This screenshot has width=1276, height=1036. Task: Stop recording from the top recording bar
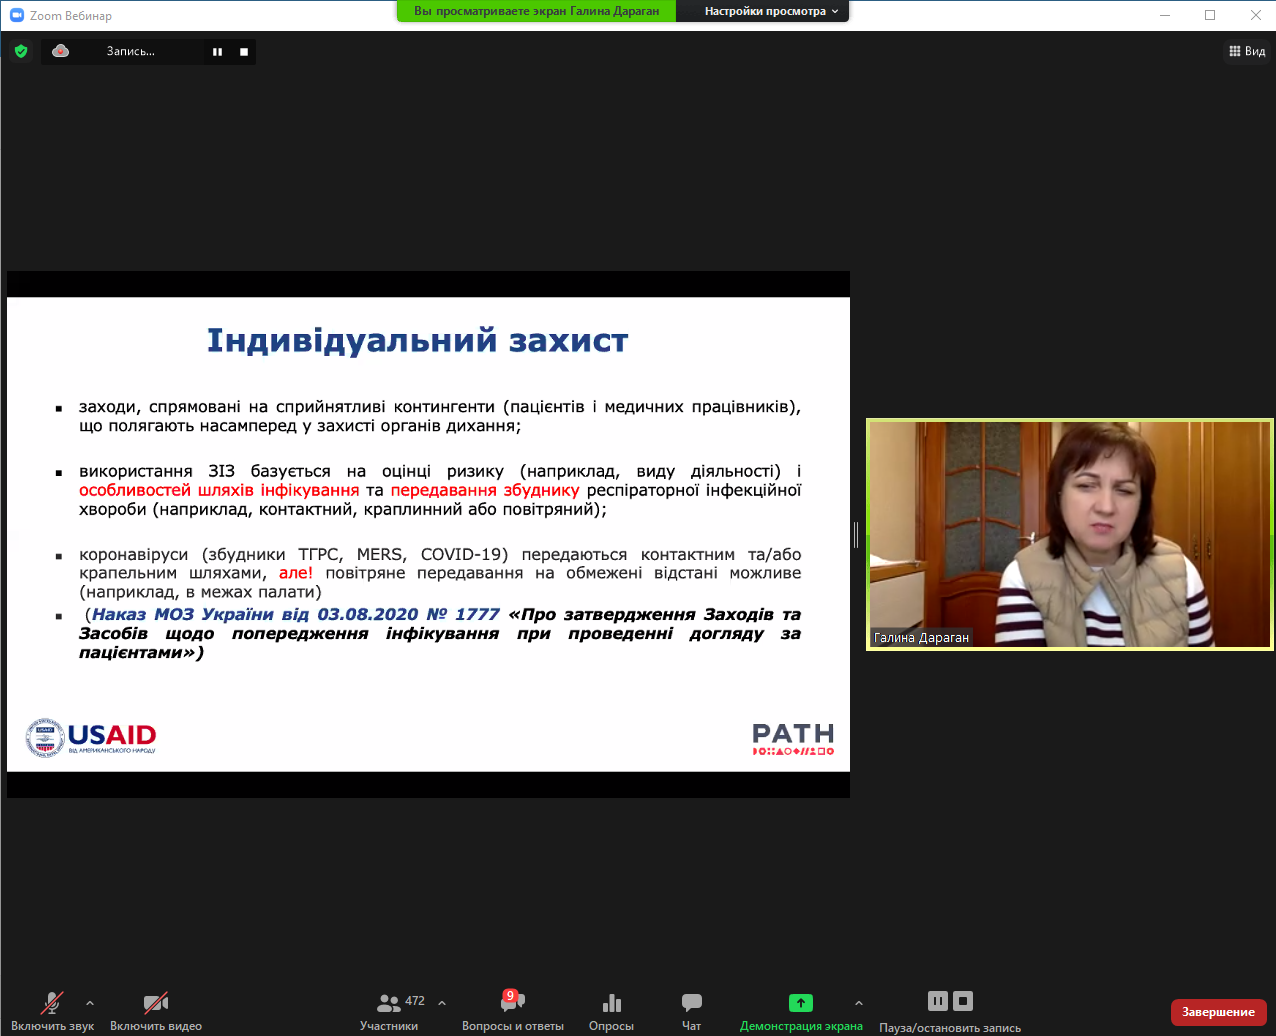(243, 51)
